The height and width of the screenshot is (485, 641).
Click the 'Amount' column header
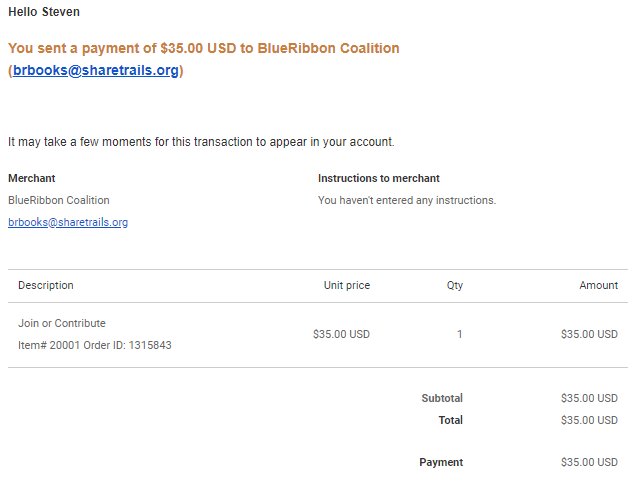598,285
